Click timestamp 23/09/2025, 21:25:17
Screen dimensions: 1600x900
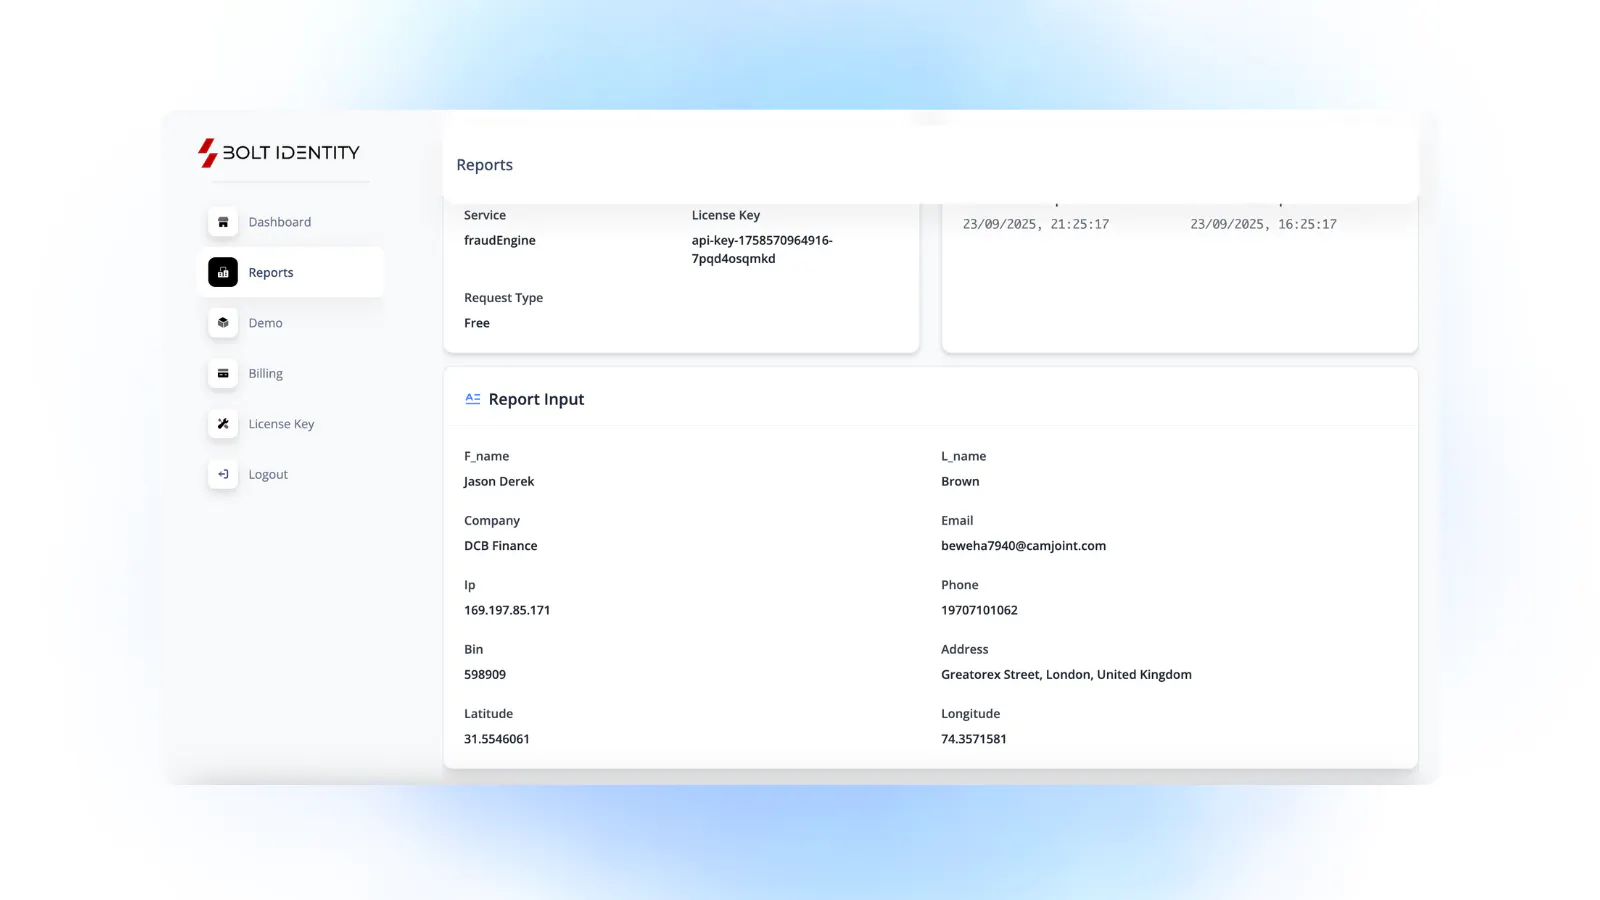click(1036, 224)
